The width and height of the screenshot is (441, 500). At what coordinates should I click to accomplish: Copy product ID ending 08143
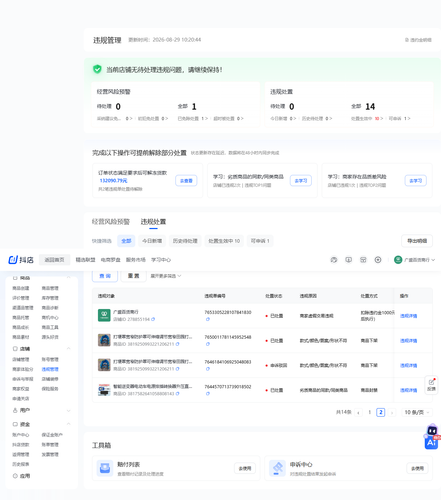177,394
